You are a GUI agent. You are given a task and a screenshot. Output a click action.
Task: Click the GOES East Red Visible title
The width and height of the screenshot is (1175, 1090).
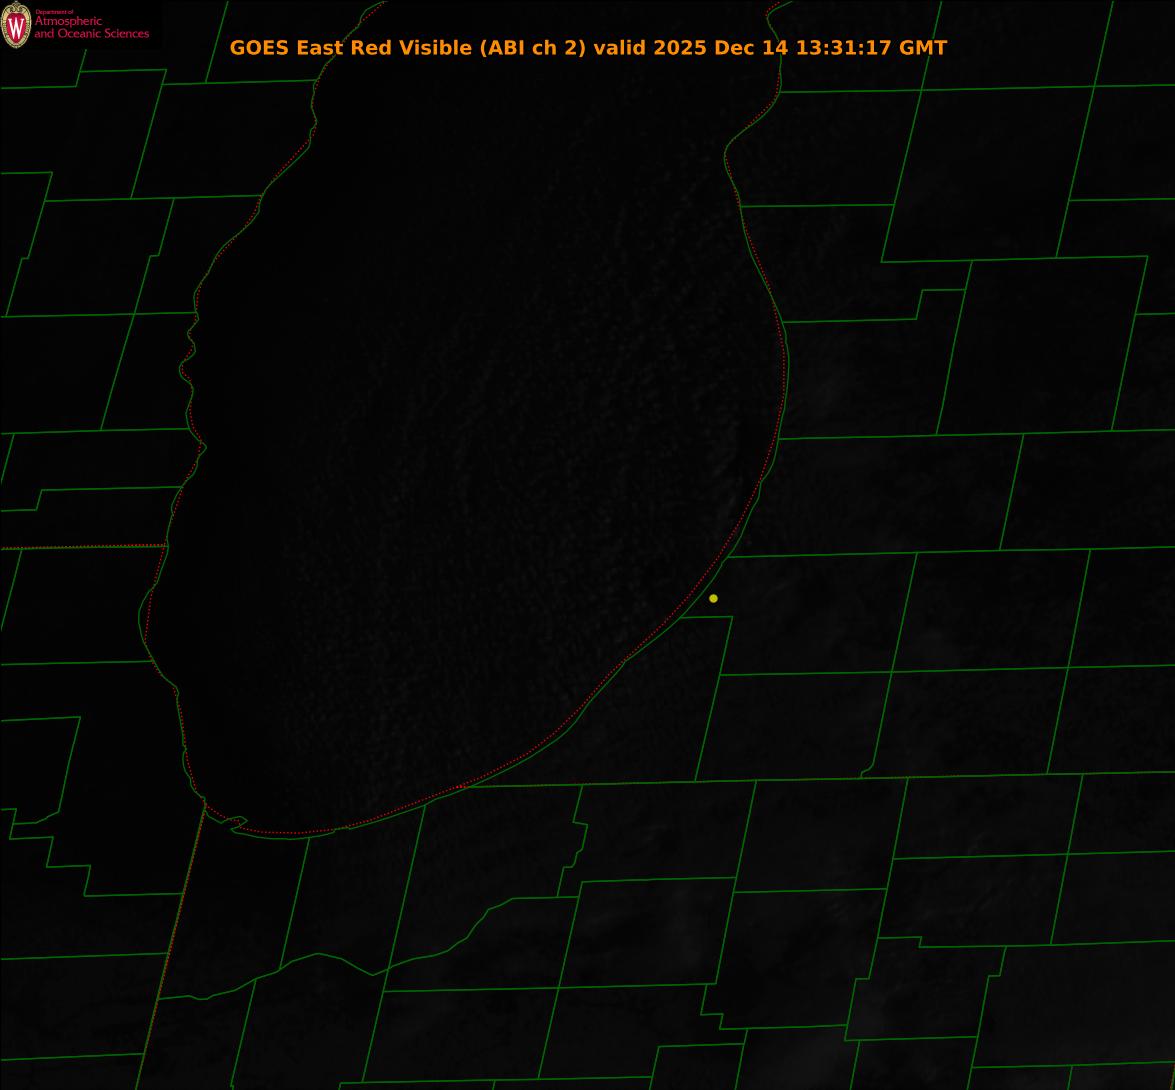point(588,47)
